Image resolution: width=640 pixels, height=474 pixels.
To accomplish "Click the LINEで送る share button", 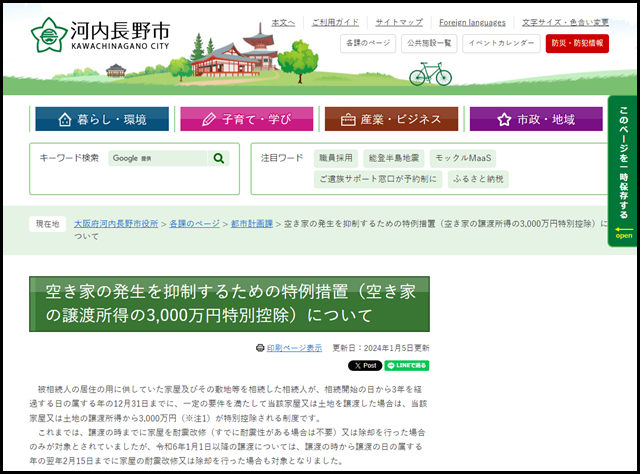I will tap(407, 365).
